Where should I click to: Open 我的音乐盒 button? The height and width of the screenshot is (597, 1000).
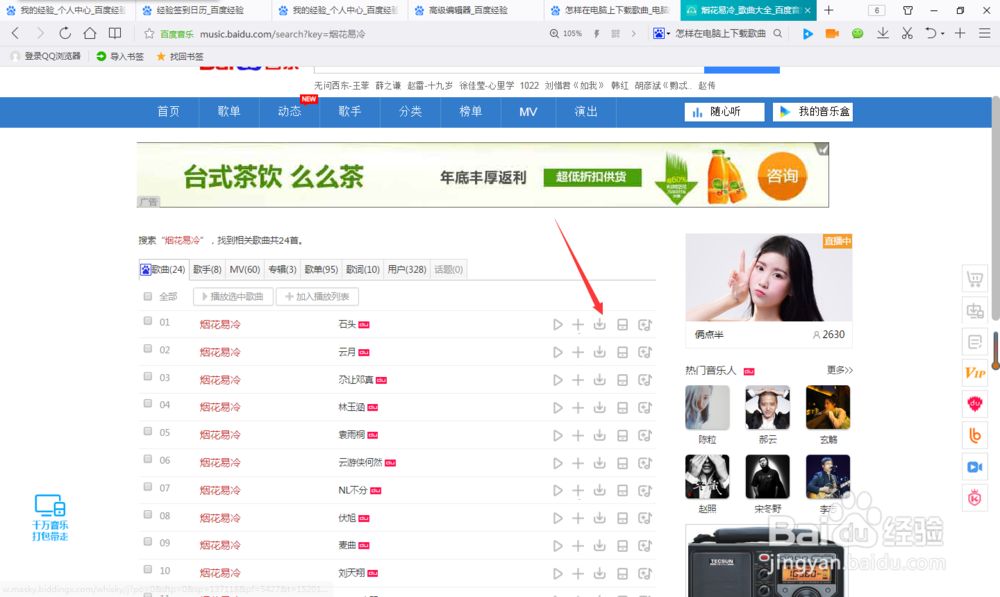[x=813, y=112]
